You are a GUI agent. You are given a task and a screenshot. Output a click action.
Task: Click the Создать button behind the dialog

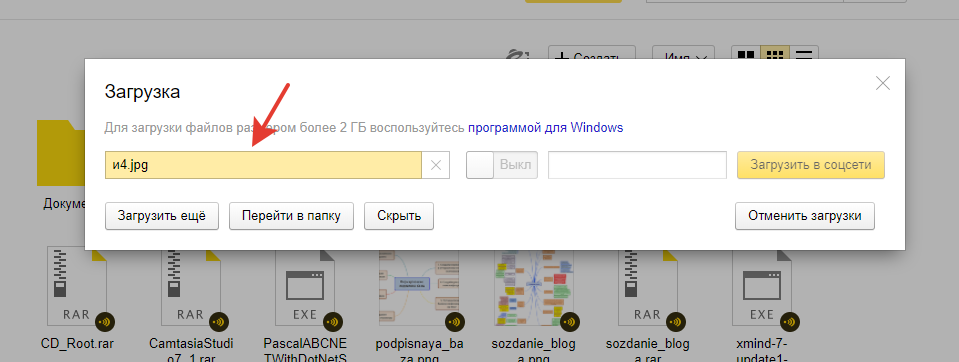[592, 53]
